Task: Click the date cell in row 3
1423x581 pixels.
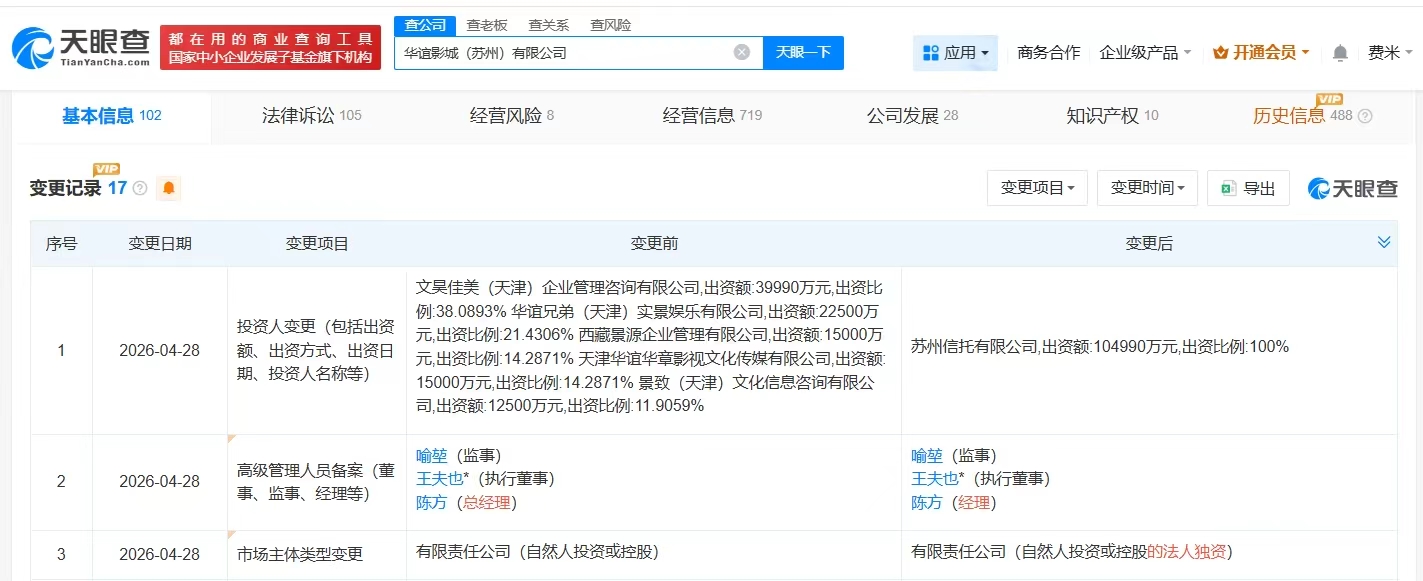Action: pyautogui.click(x=160, y=554)
